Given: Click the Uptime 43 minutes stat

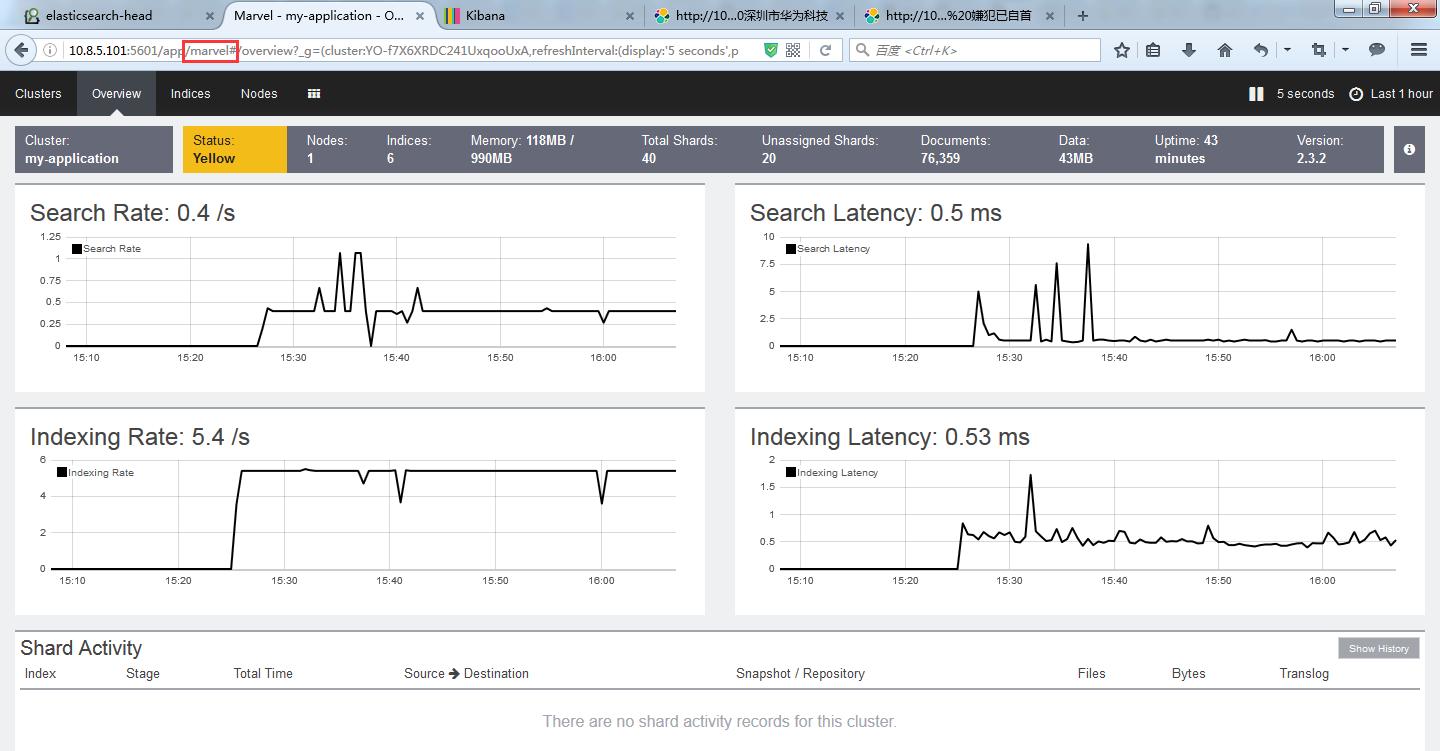Looking at the screenshot, I should pyautogui.click(x=1186, y=149).
